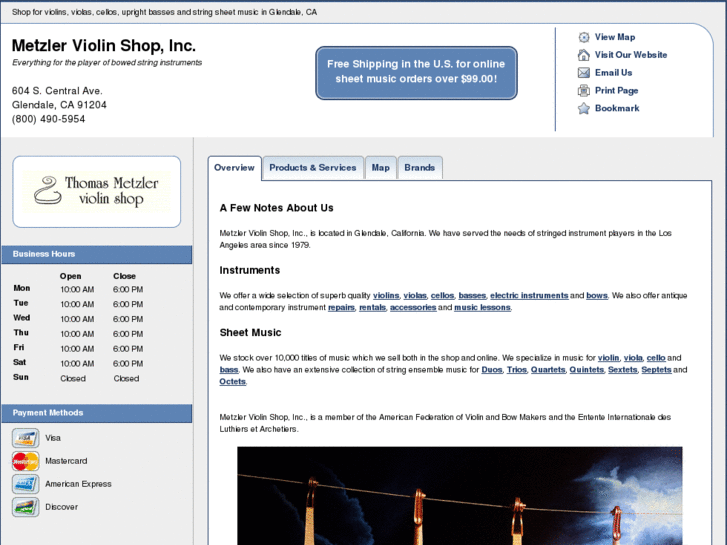Screen dimensions: 727x545
Task: Click the View Map compass icon
Action: click(x=584, y=37)
